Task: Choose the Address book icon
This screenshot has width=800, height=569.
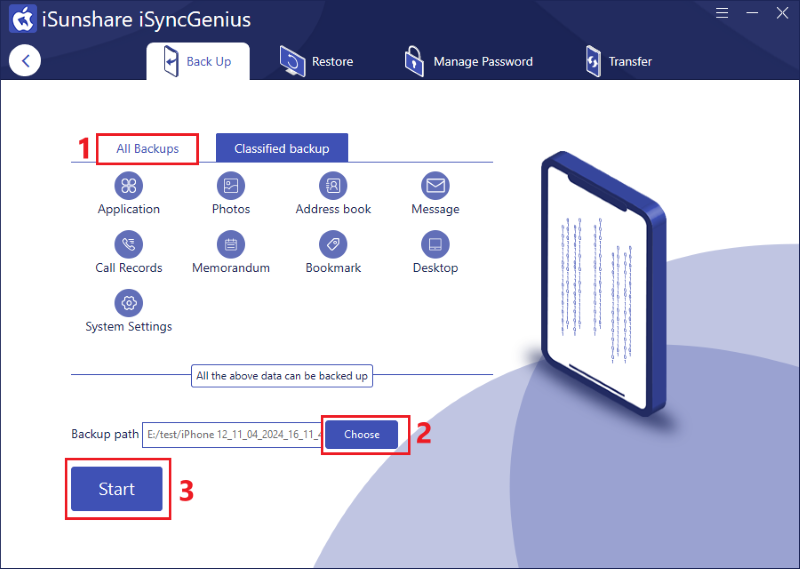Action: coord(333,185)
